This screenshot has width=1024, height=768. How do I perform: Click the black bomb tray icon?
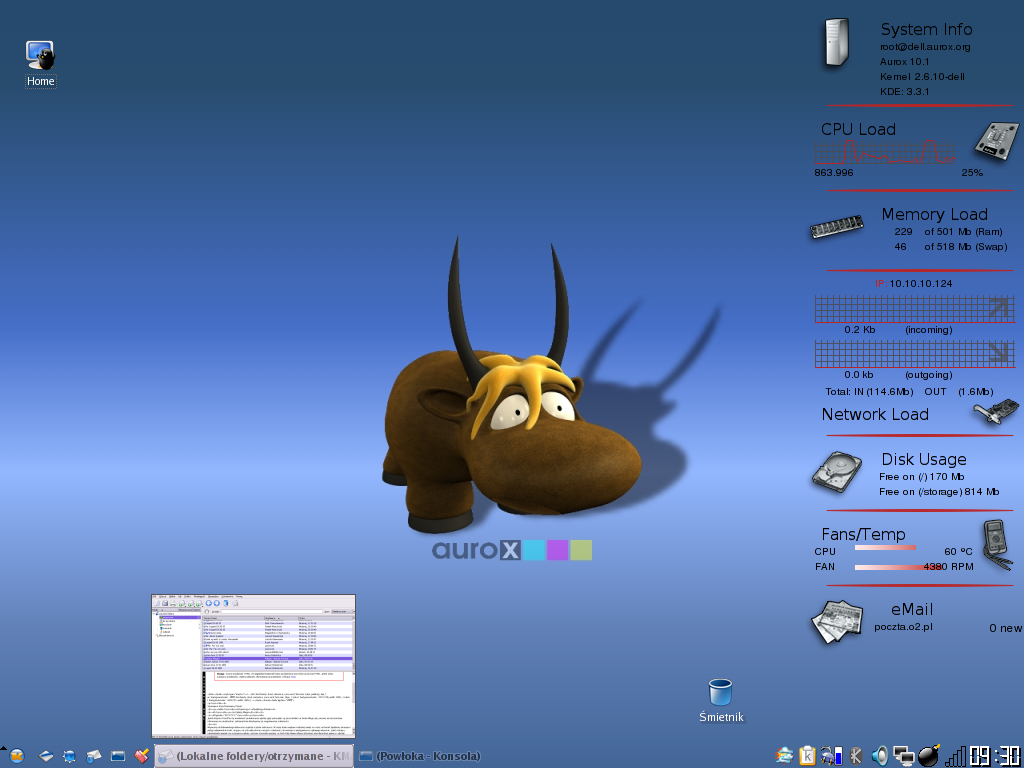pos(929,755)
